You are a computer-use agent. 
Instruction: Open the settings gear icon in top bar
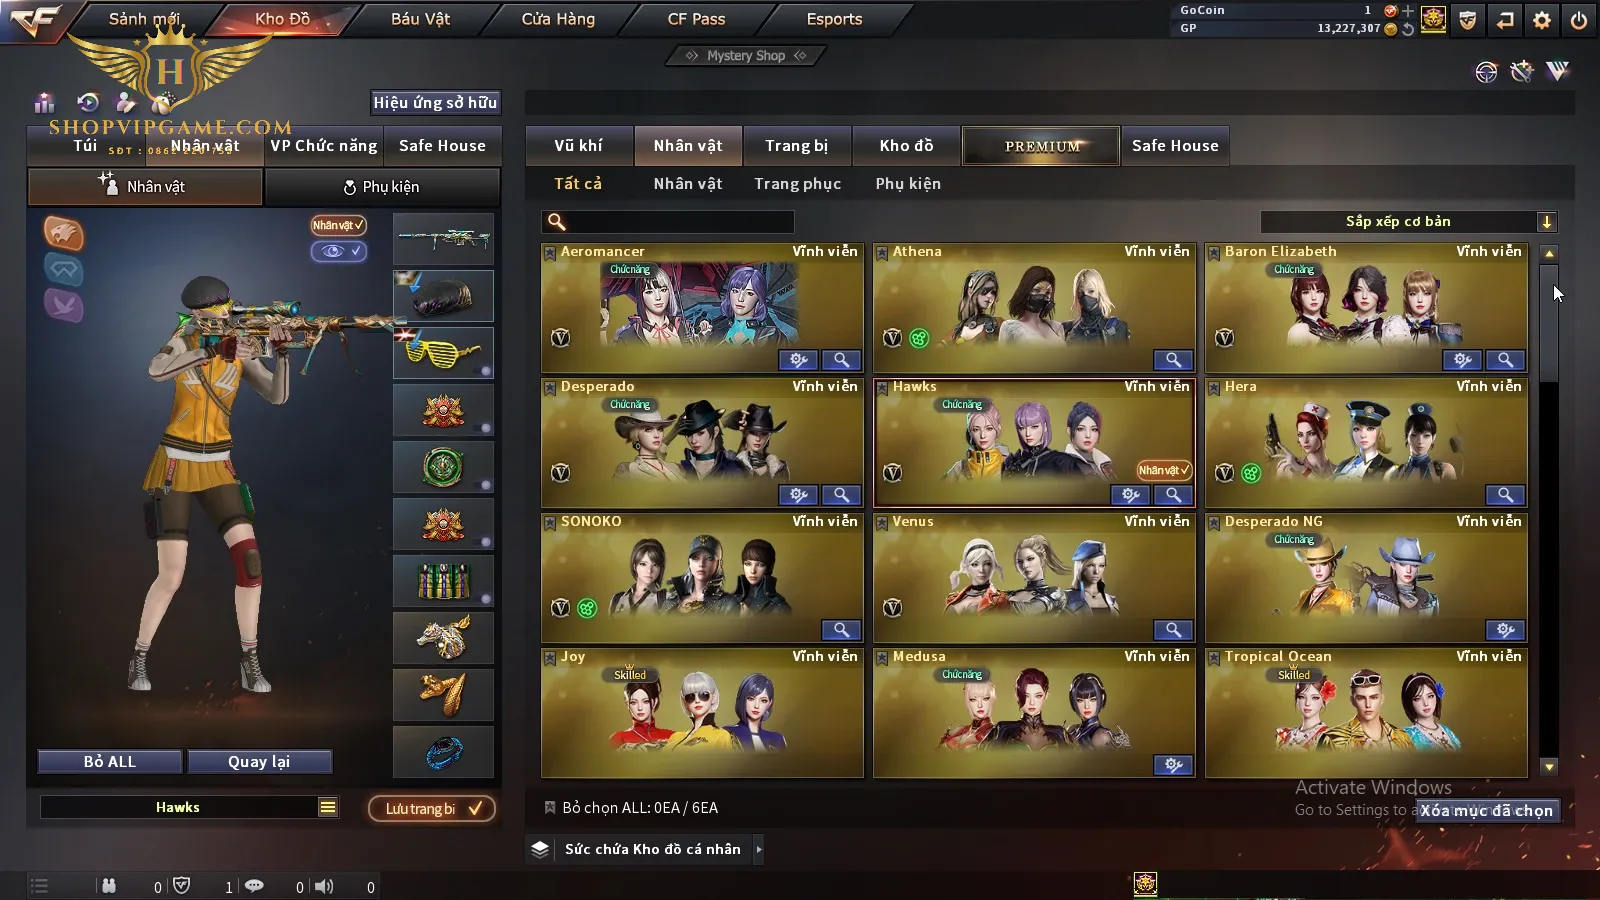pos(1542,19)
